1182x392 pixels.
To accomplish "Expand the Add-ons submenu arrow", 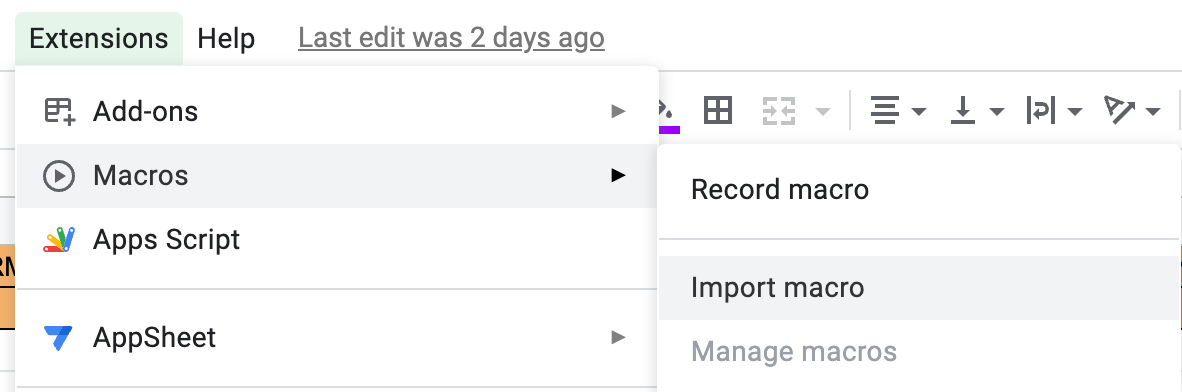I will point(618,112).
